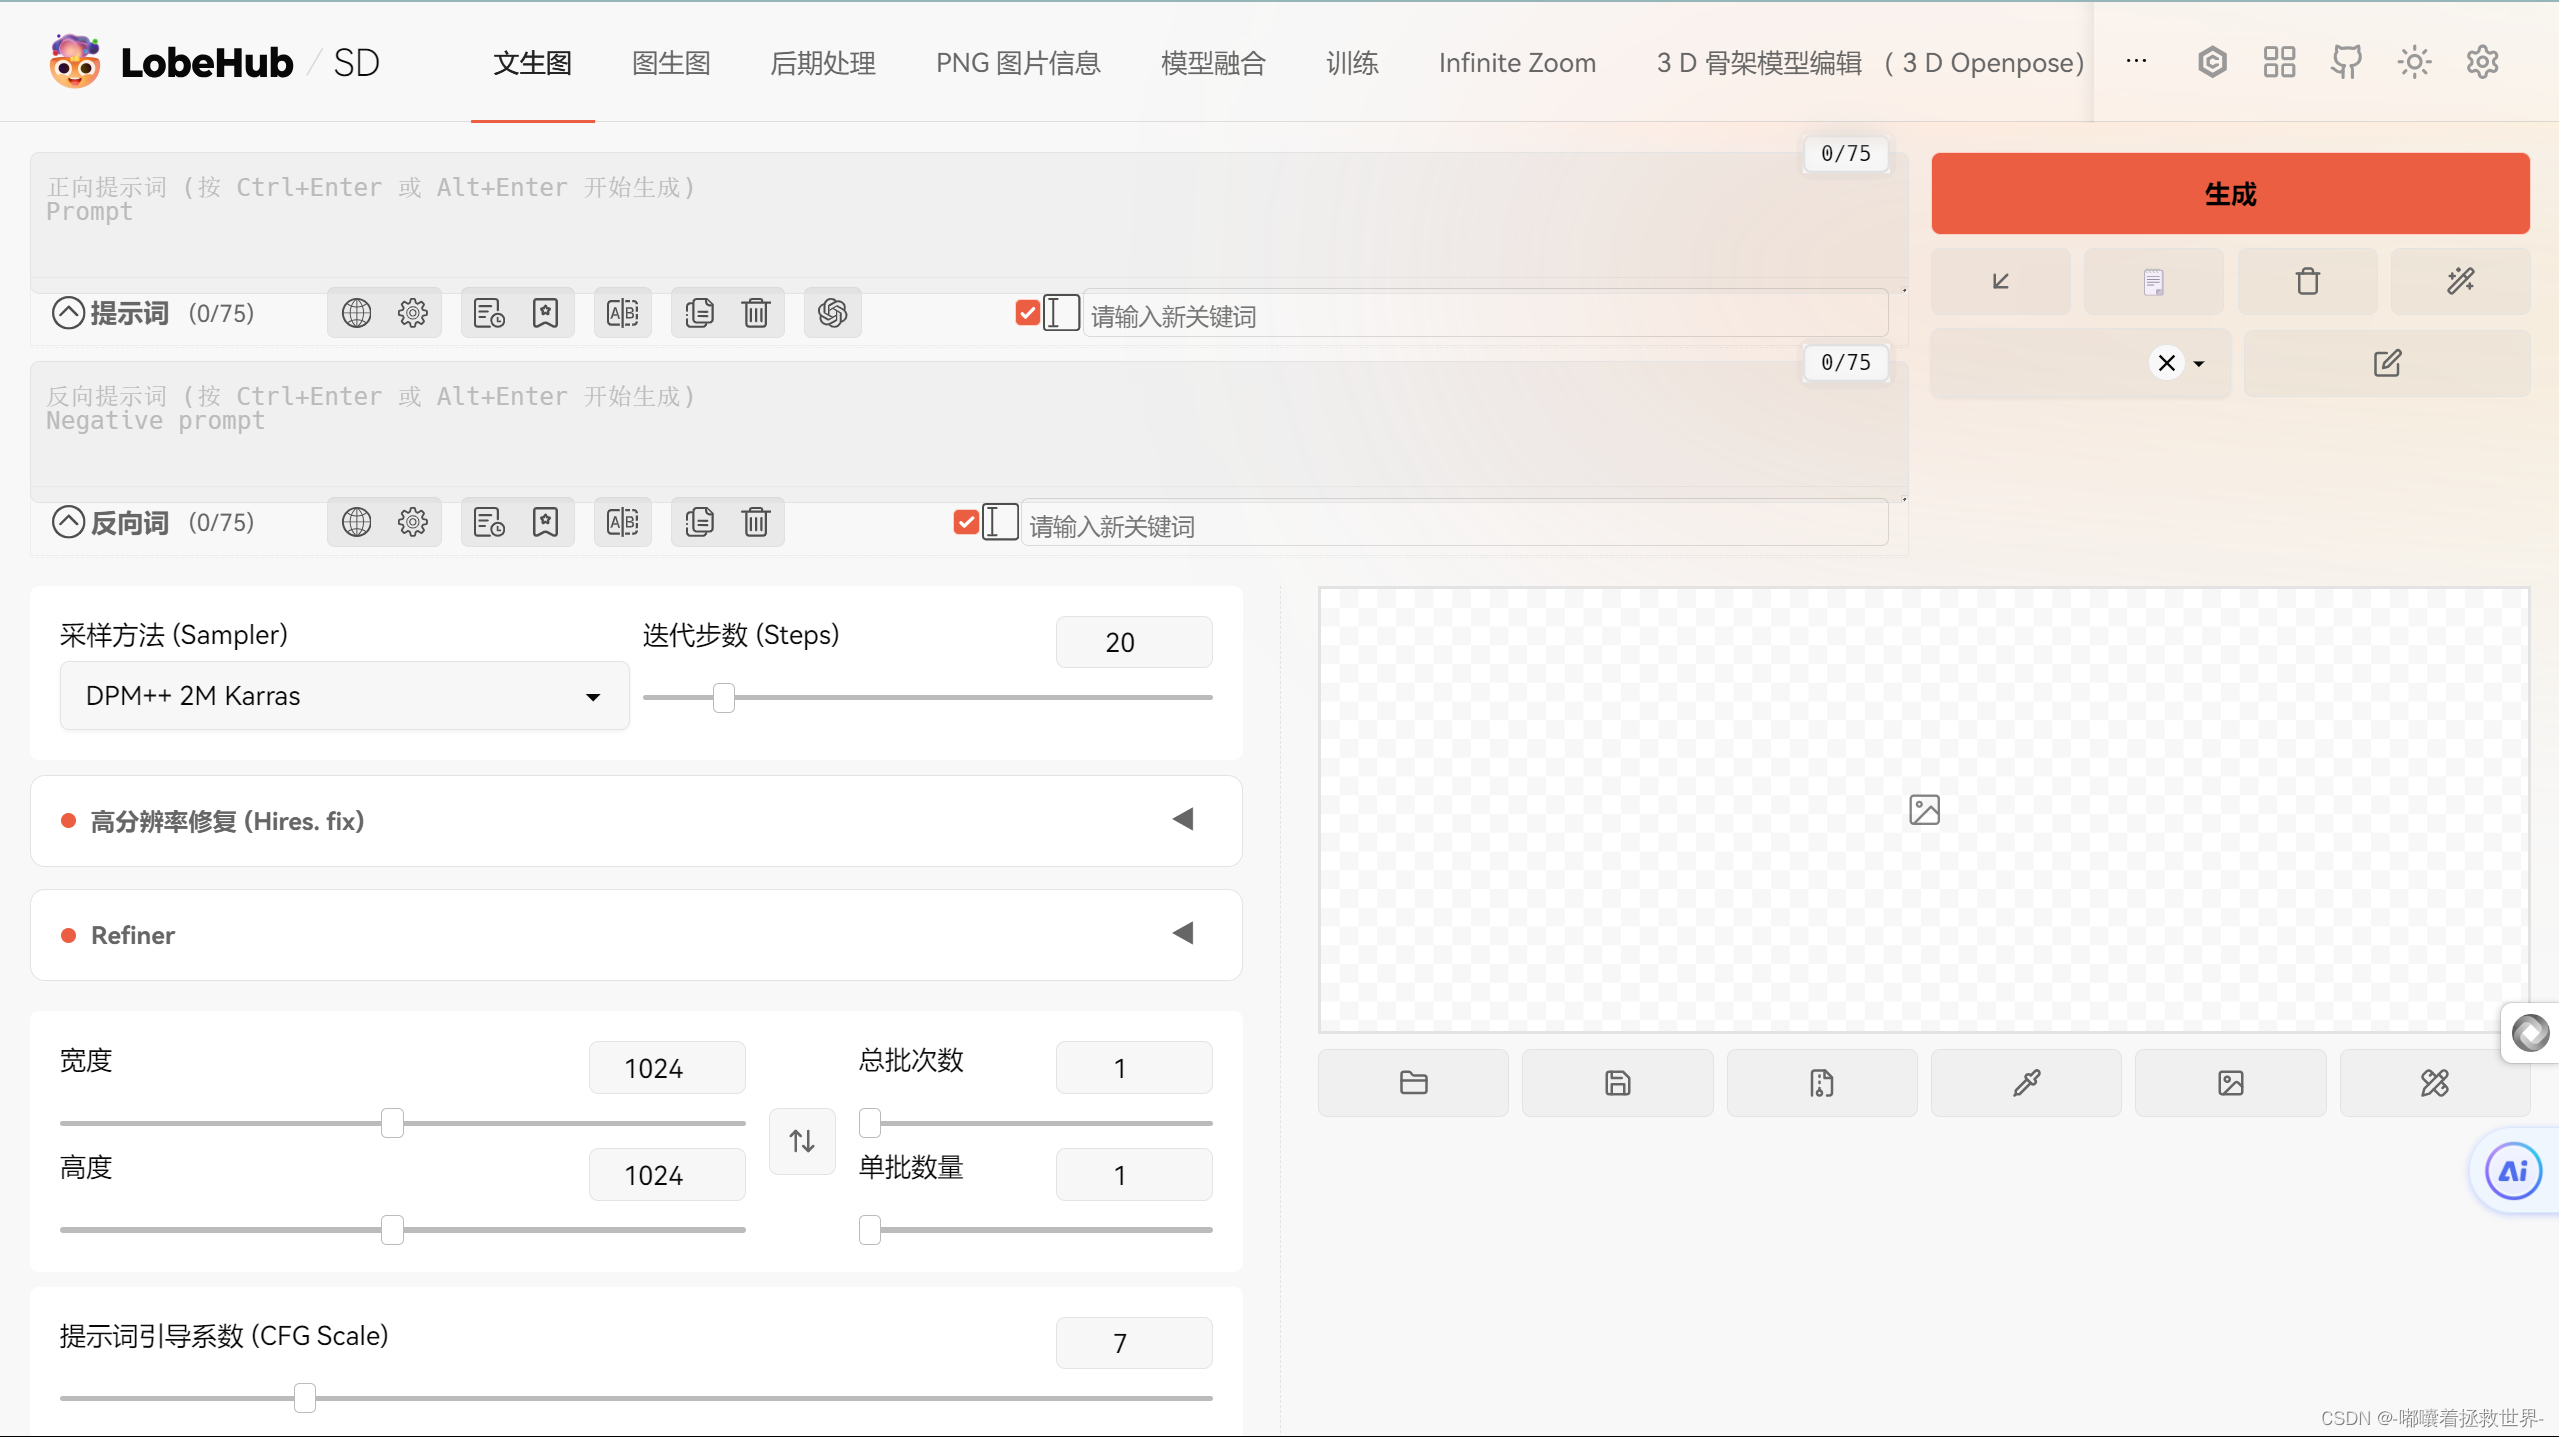Image resolution: width=2559 pixels, height=1437 pixels.
Task: Toggle the checkbox beside negative keyword input
Action: [x=966, y=522]
